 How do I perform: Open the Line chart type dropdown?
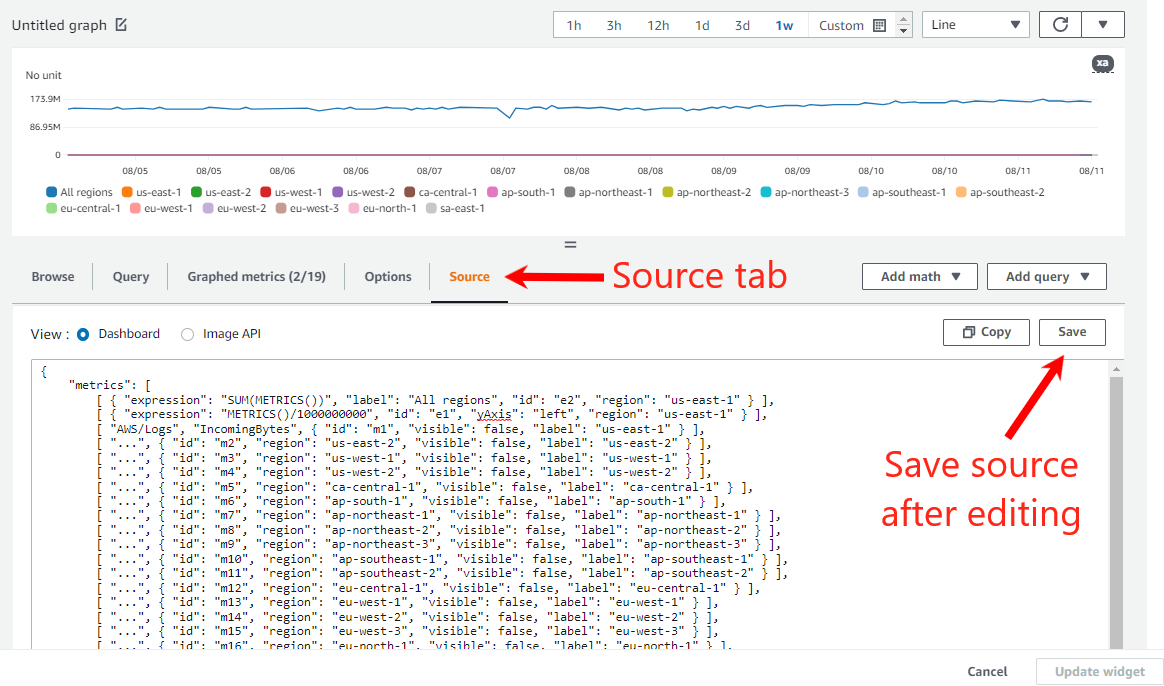point(975,24)
